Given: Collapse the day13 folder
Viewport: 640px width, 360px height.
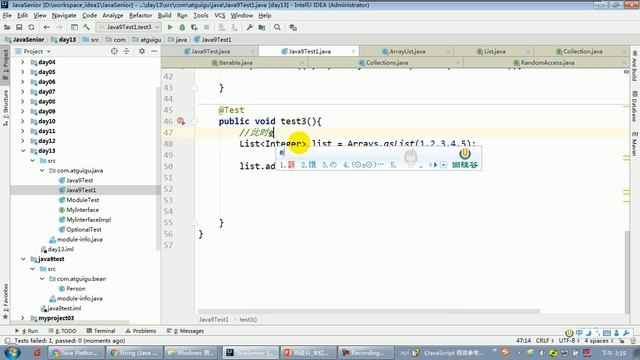Looking at the screenshot, I should 23,151.
